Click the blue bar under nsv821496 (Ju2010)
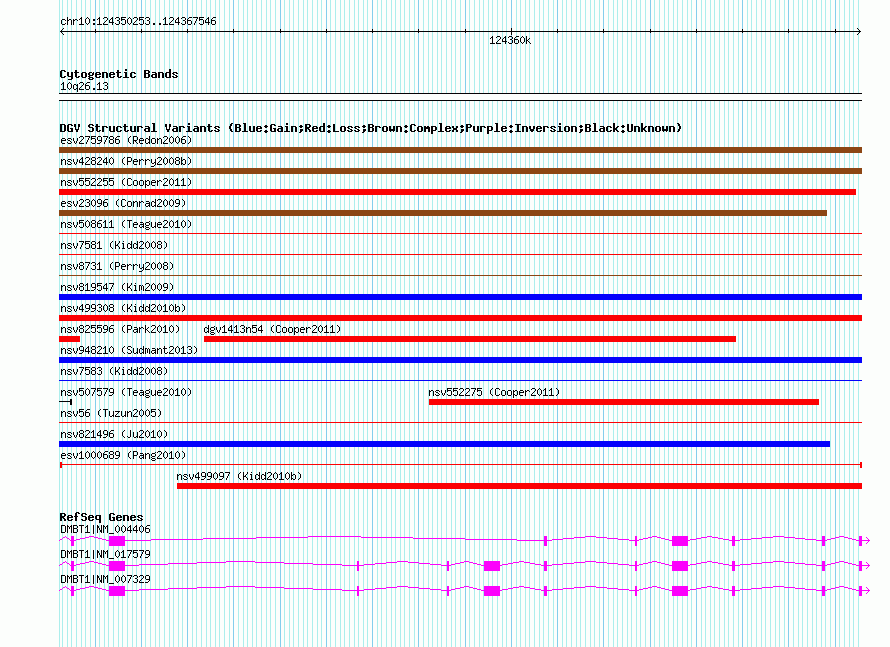 (444, 444)
